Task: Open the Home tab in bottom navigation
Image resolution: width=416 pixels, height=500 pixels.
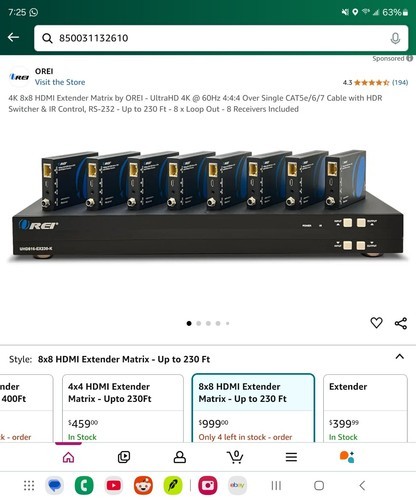Action: point(68,457)
